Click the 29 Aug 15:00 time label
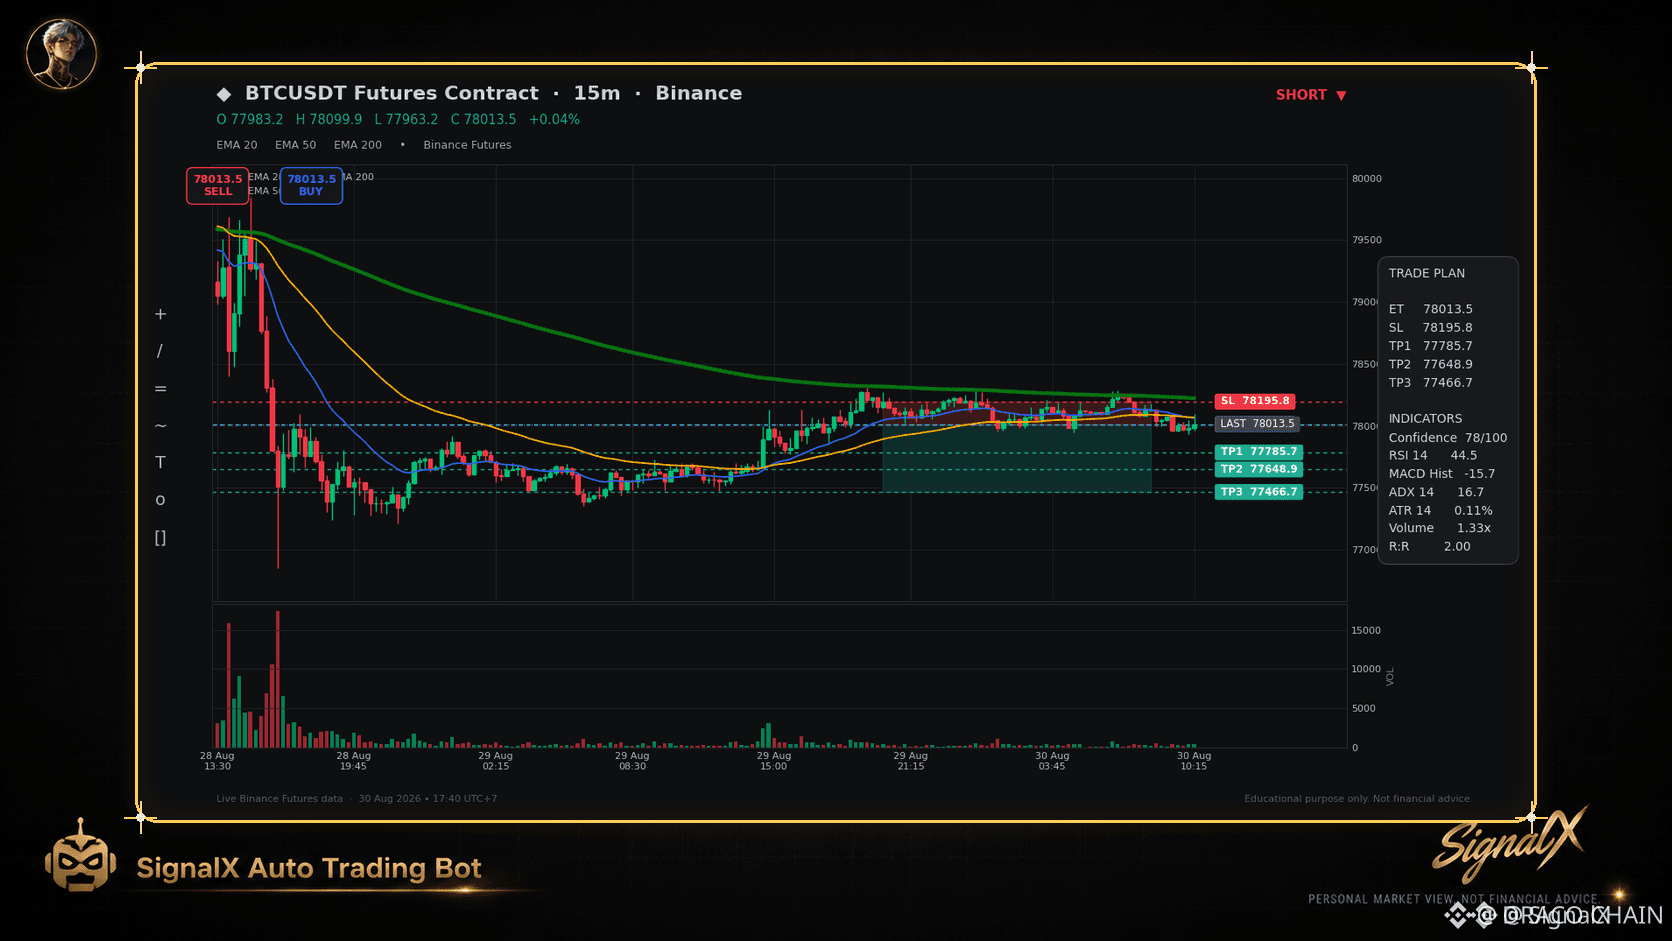This screenshot has height=941, width=1672. [x=774, y=761]
